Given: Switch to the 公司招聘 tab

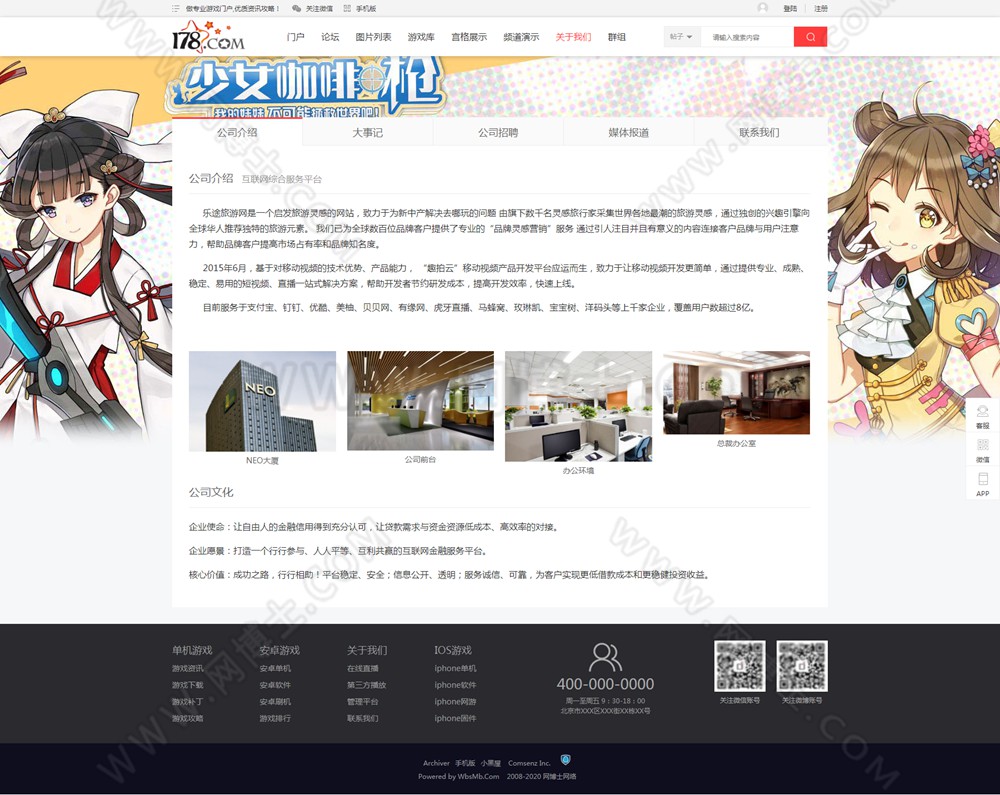Looking at the screenshot, I should tap(498, 133).
